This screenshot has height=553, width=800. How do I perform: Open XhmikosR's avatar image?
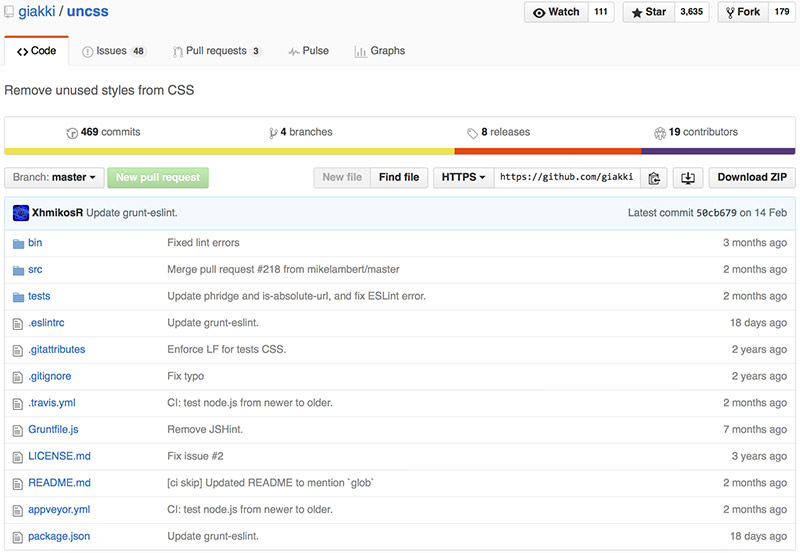pyautogui.click(x=21, y=213)
